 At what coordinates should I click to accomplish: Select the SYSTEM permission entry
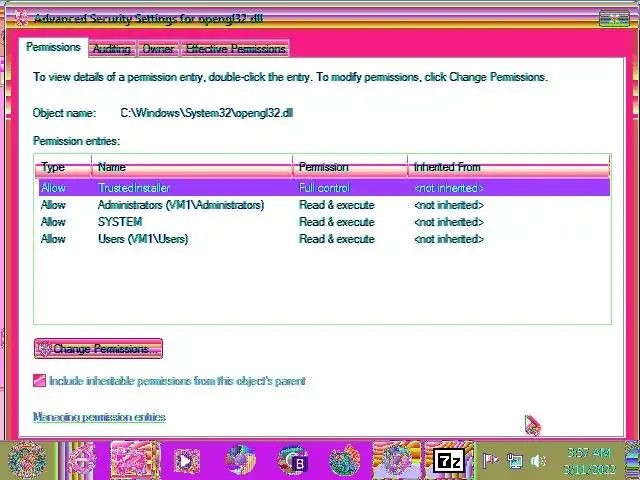click(x=324, y=222)
